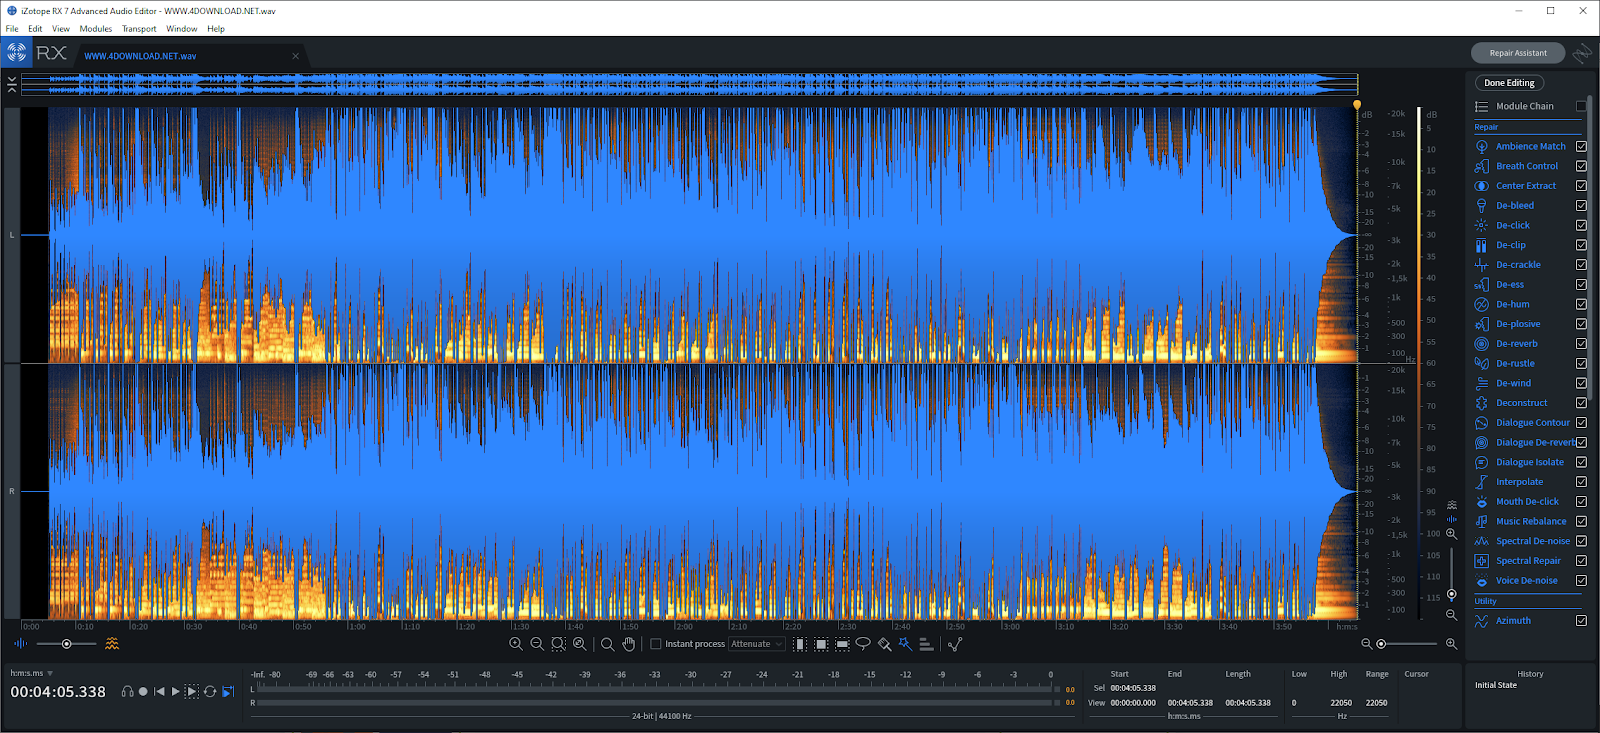
Task: Click the zoom in tool in toolbar
Action: [x=516, y=644]
